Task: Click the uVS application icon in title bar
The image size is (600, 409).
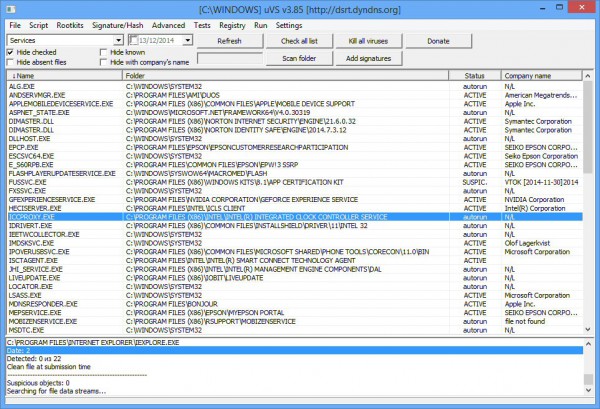Action: pyautogui.click(x=11, y=9)
